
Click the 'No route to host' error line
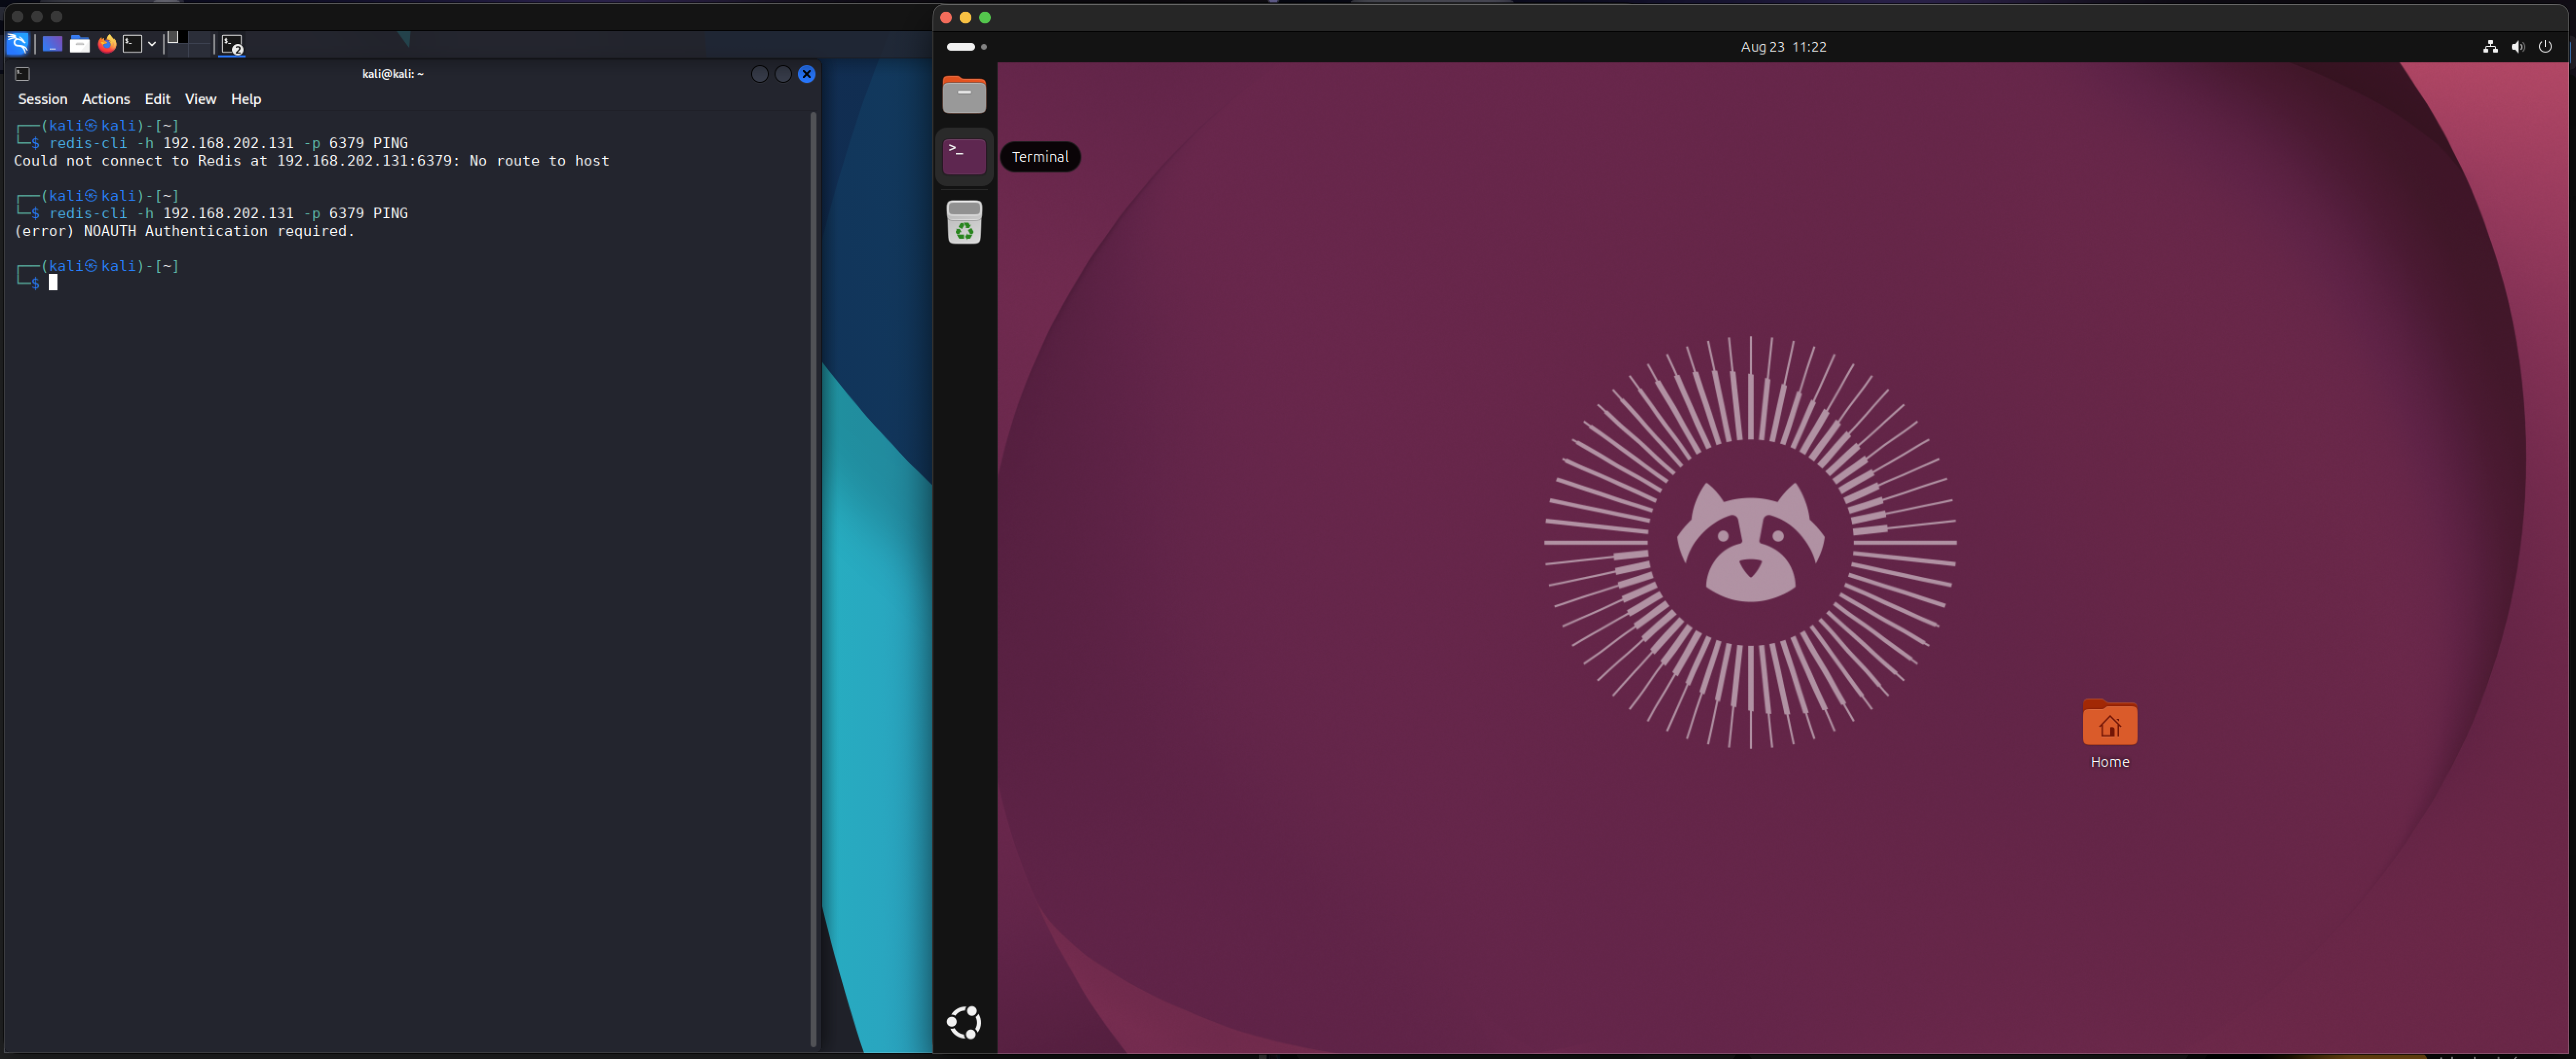pyautogui.click(x=311, y=161)
